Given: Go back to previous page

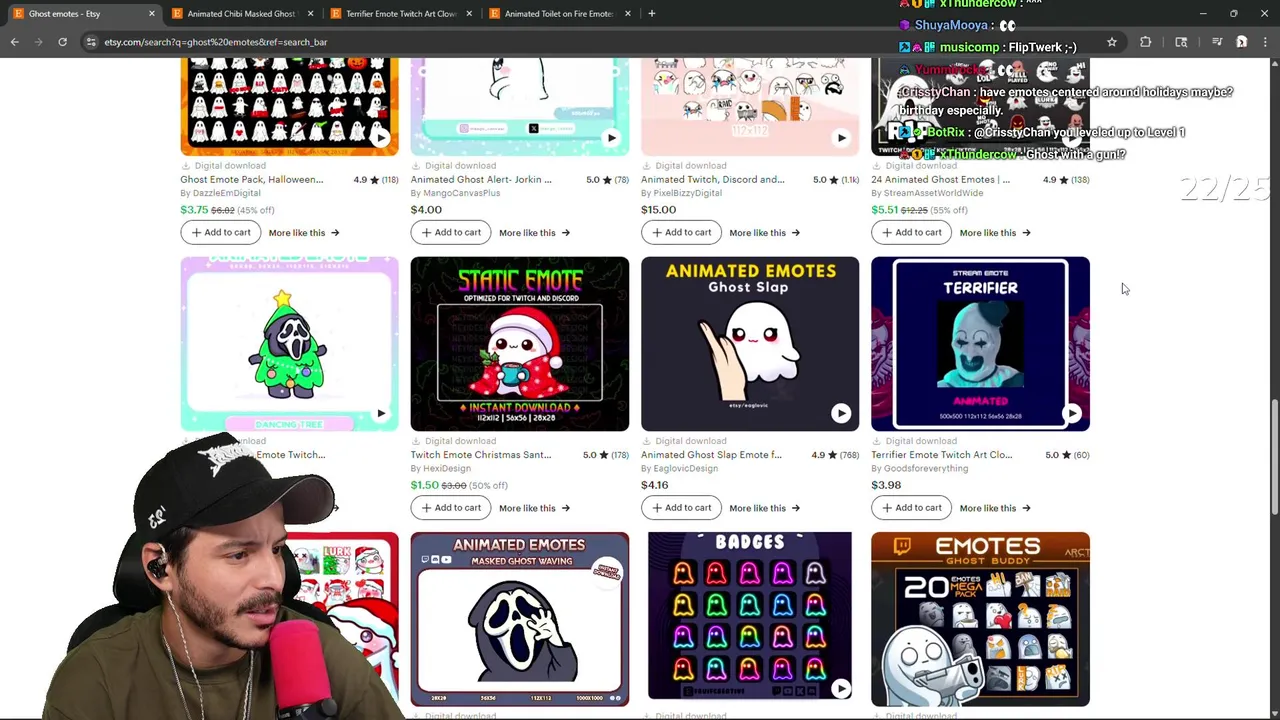Looking at the screenshot, I should pyautogui.click(x=15, y=42).
